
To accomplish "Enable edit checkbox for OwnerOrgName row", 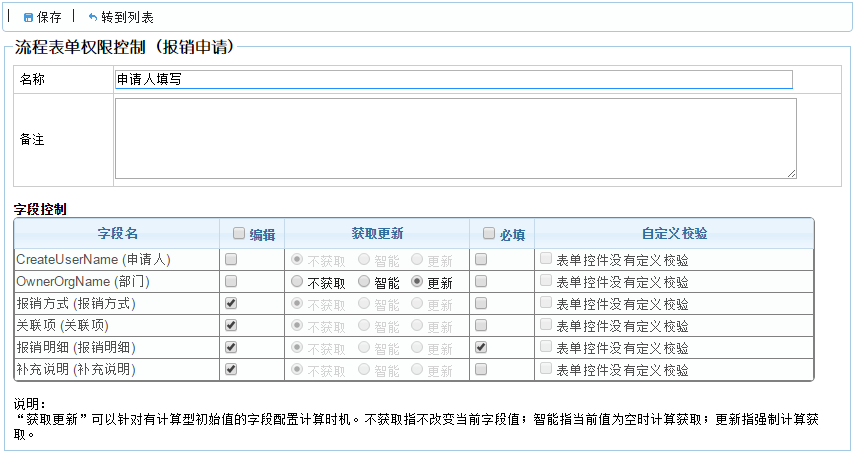I will 231,282.
